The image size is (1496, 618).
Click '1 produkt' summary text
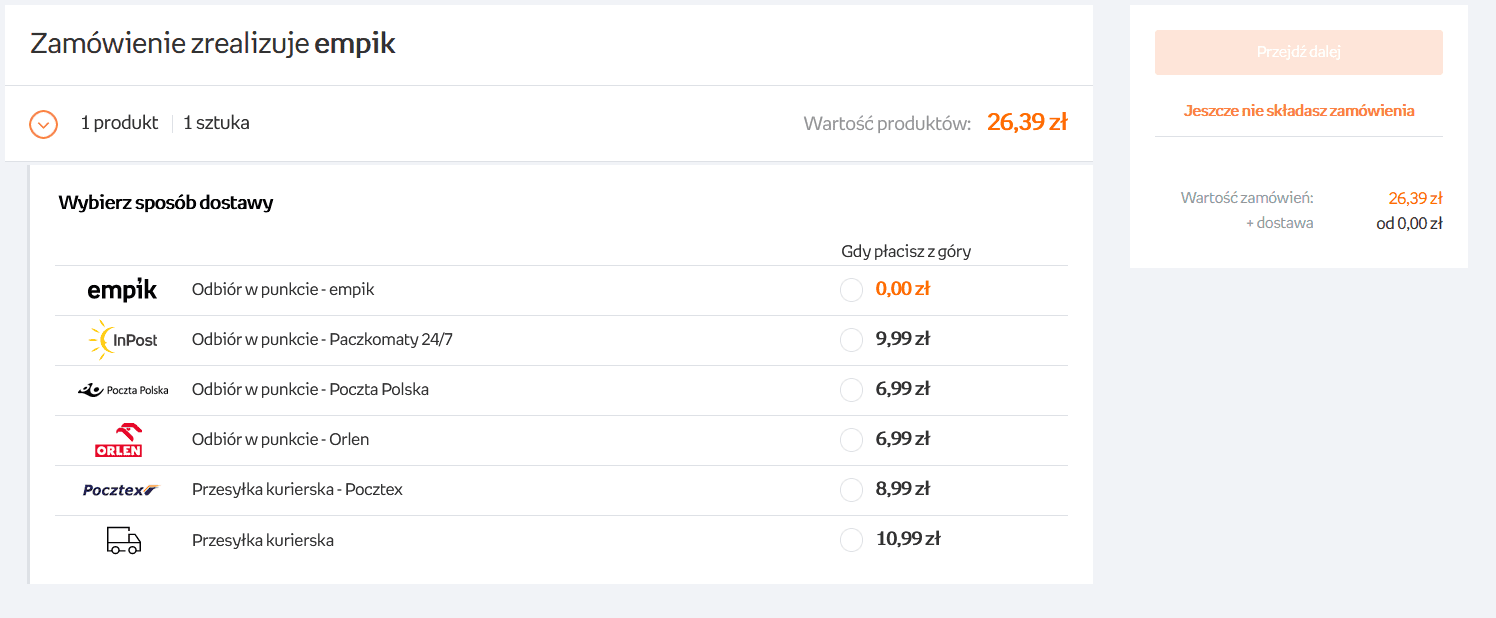tap(119, 123)
